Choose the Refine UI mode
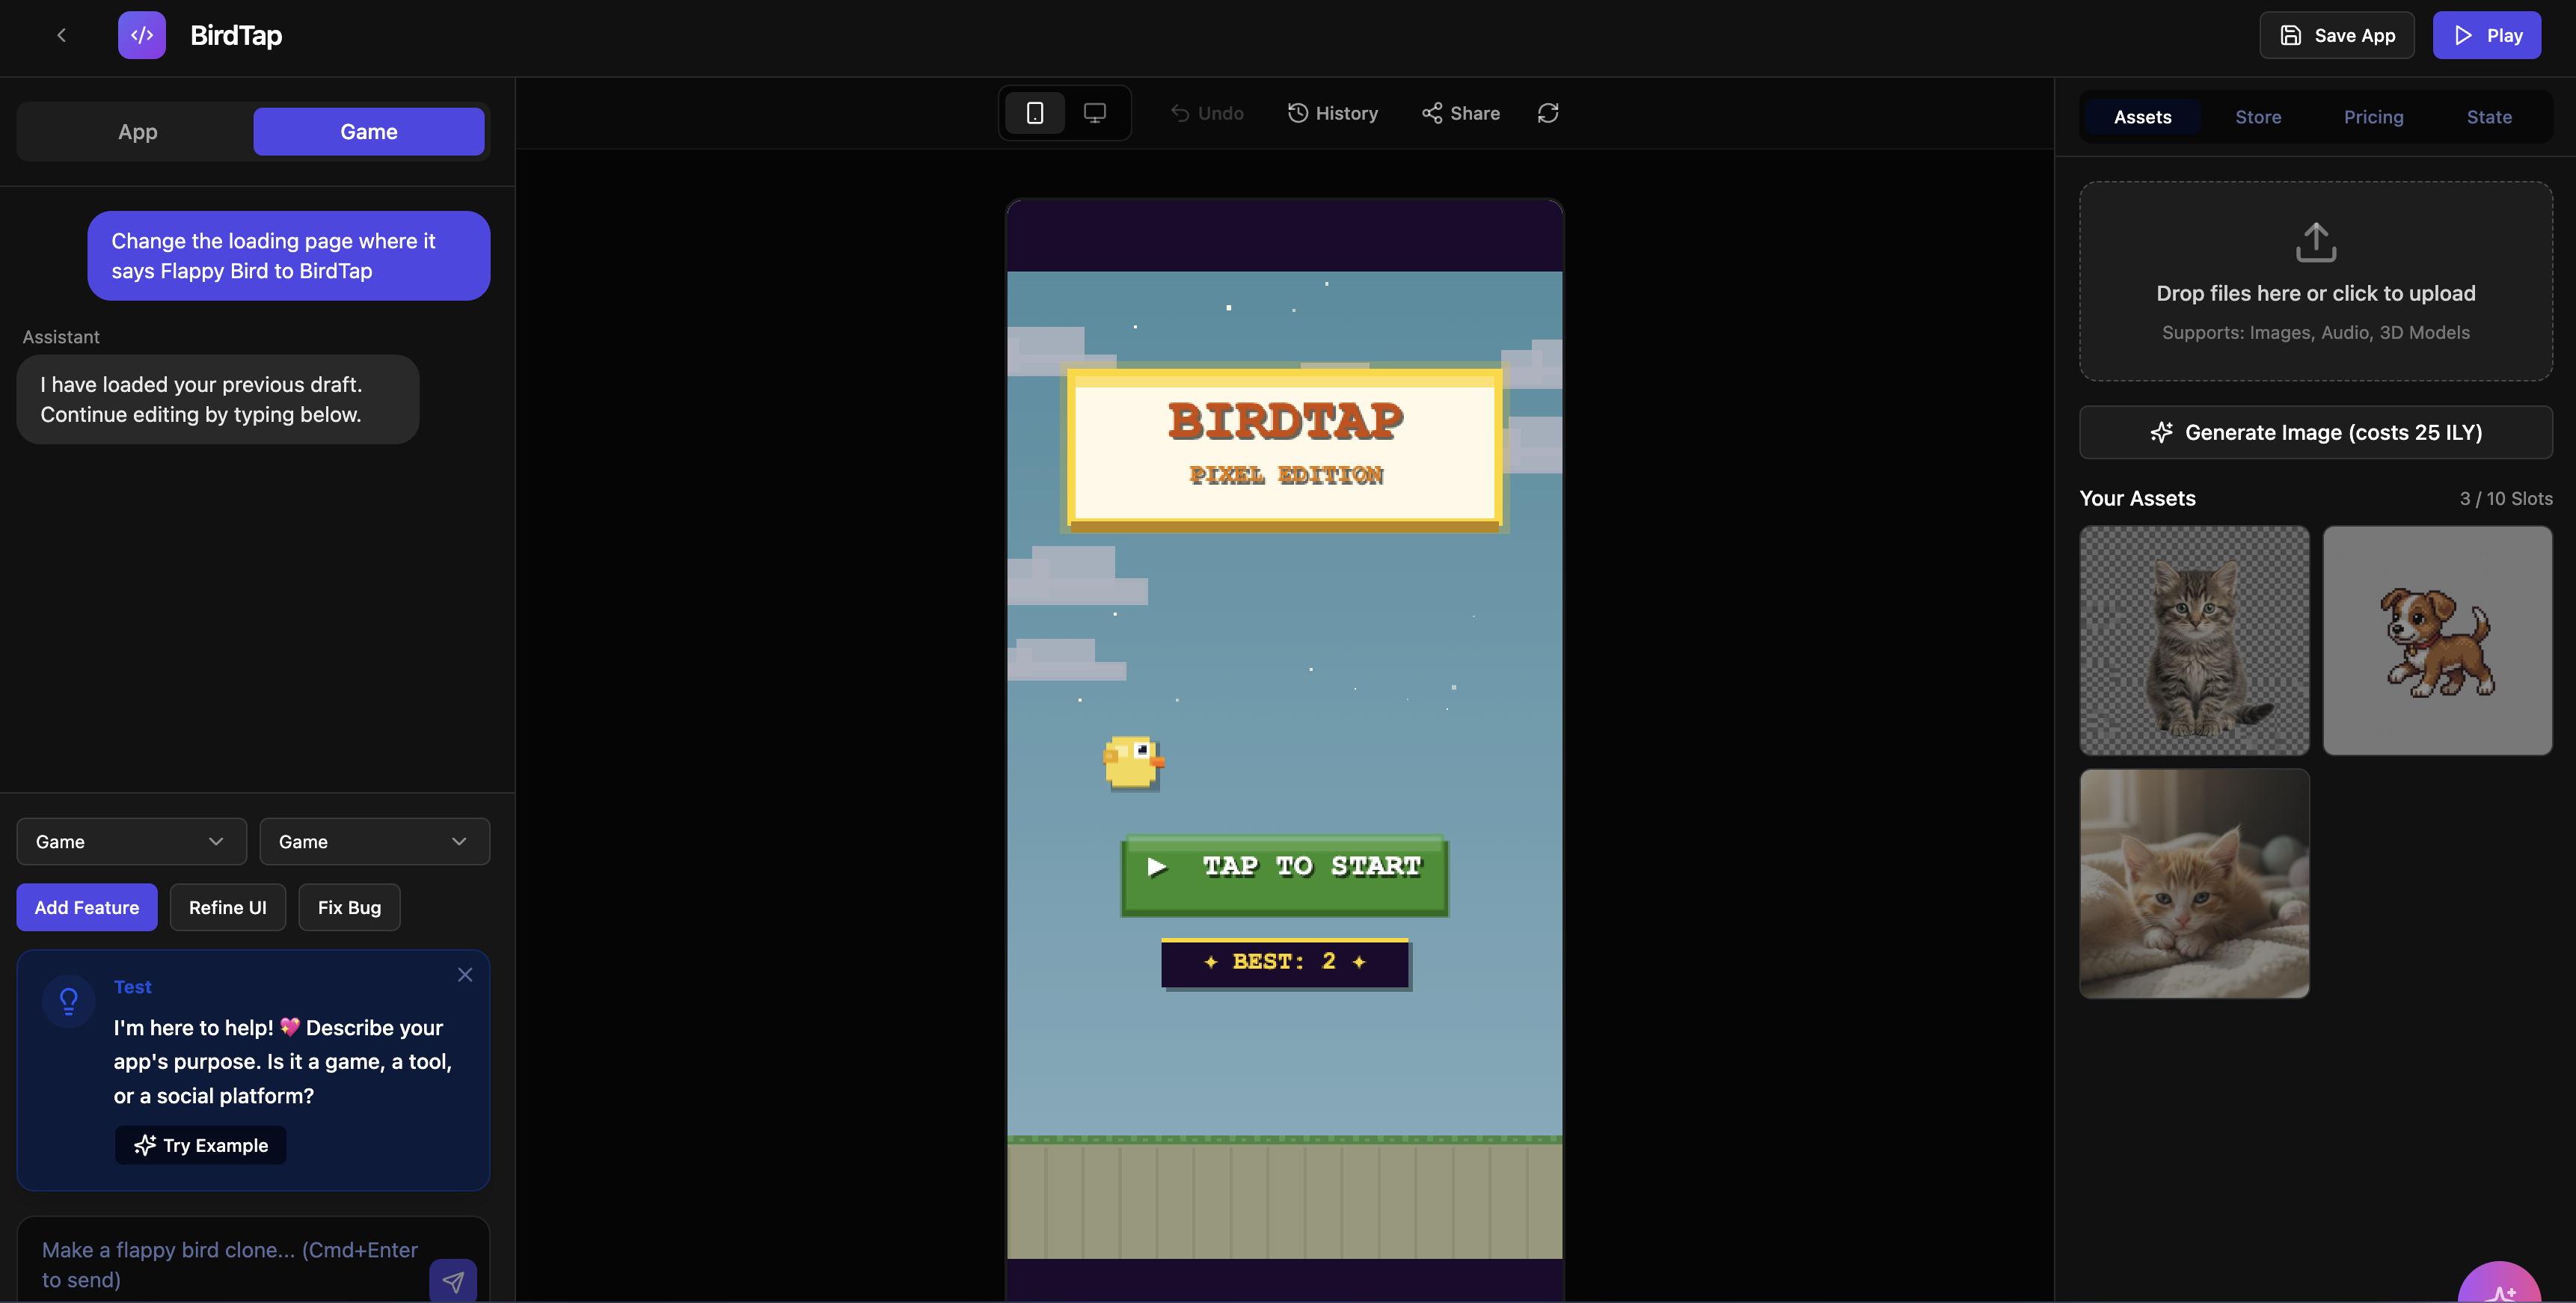The width and height of the screenshot is (2576, 1303). tap(228, 908)
